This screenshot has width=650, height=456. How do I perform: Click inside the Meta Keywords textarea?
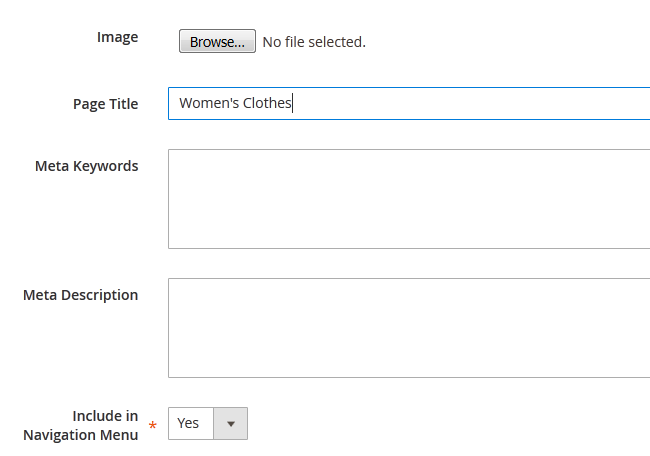(409, 199)
